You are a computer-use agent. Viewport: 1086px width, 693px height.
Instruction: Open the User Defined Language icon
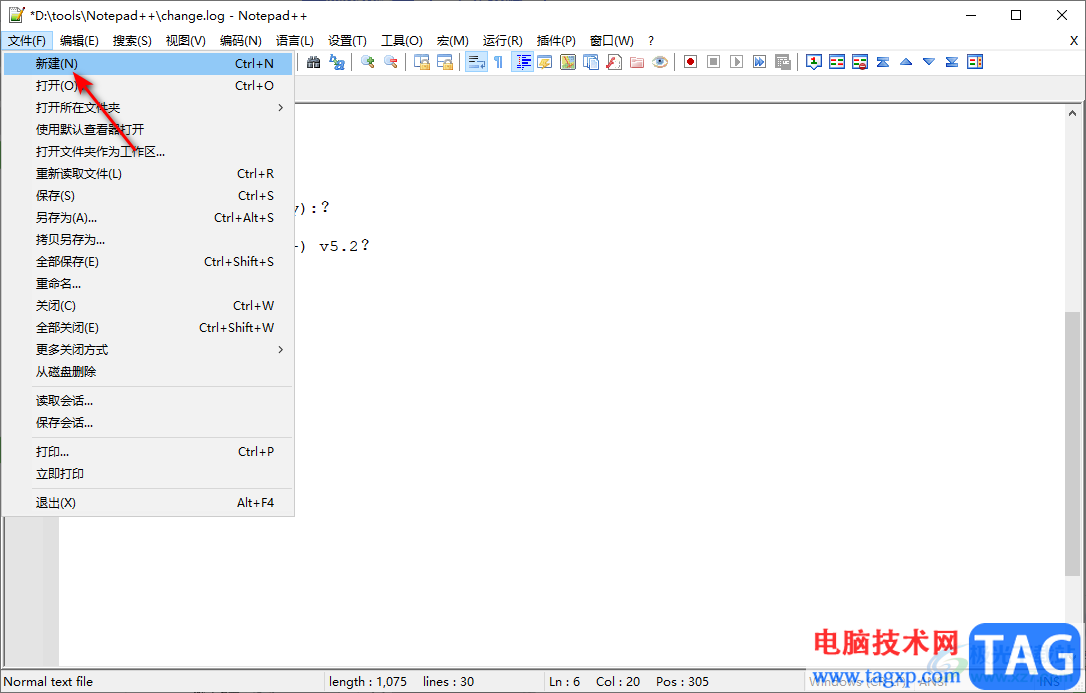[545, 62]
